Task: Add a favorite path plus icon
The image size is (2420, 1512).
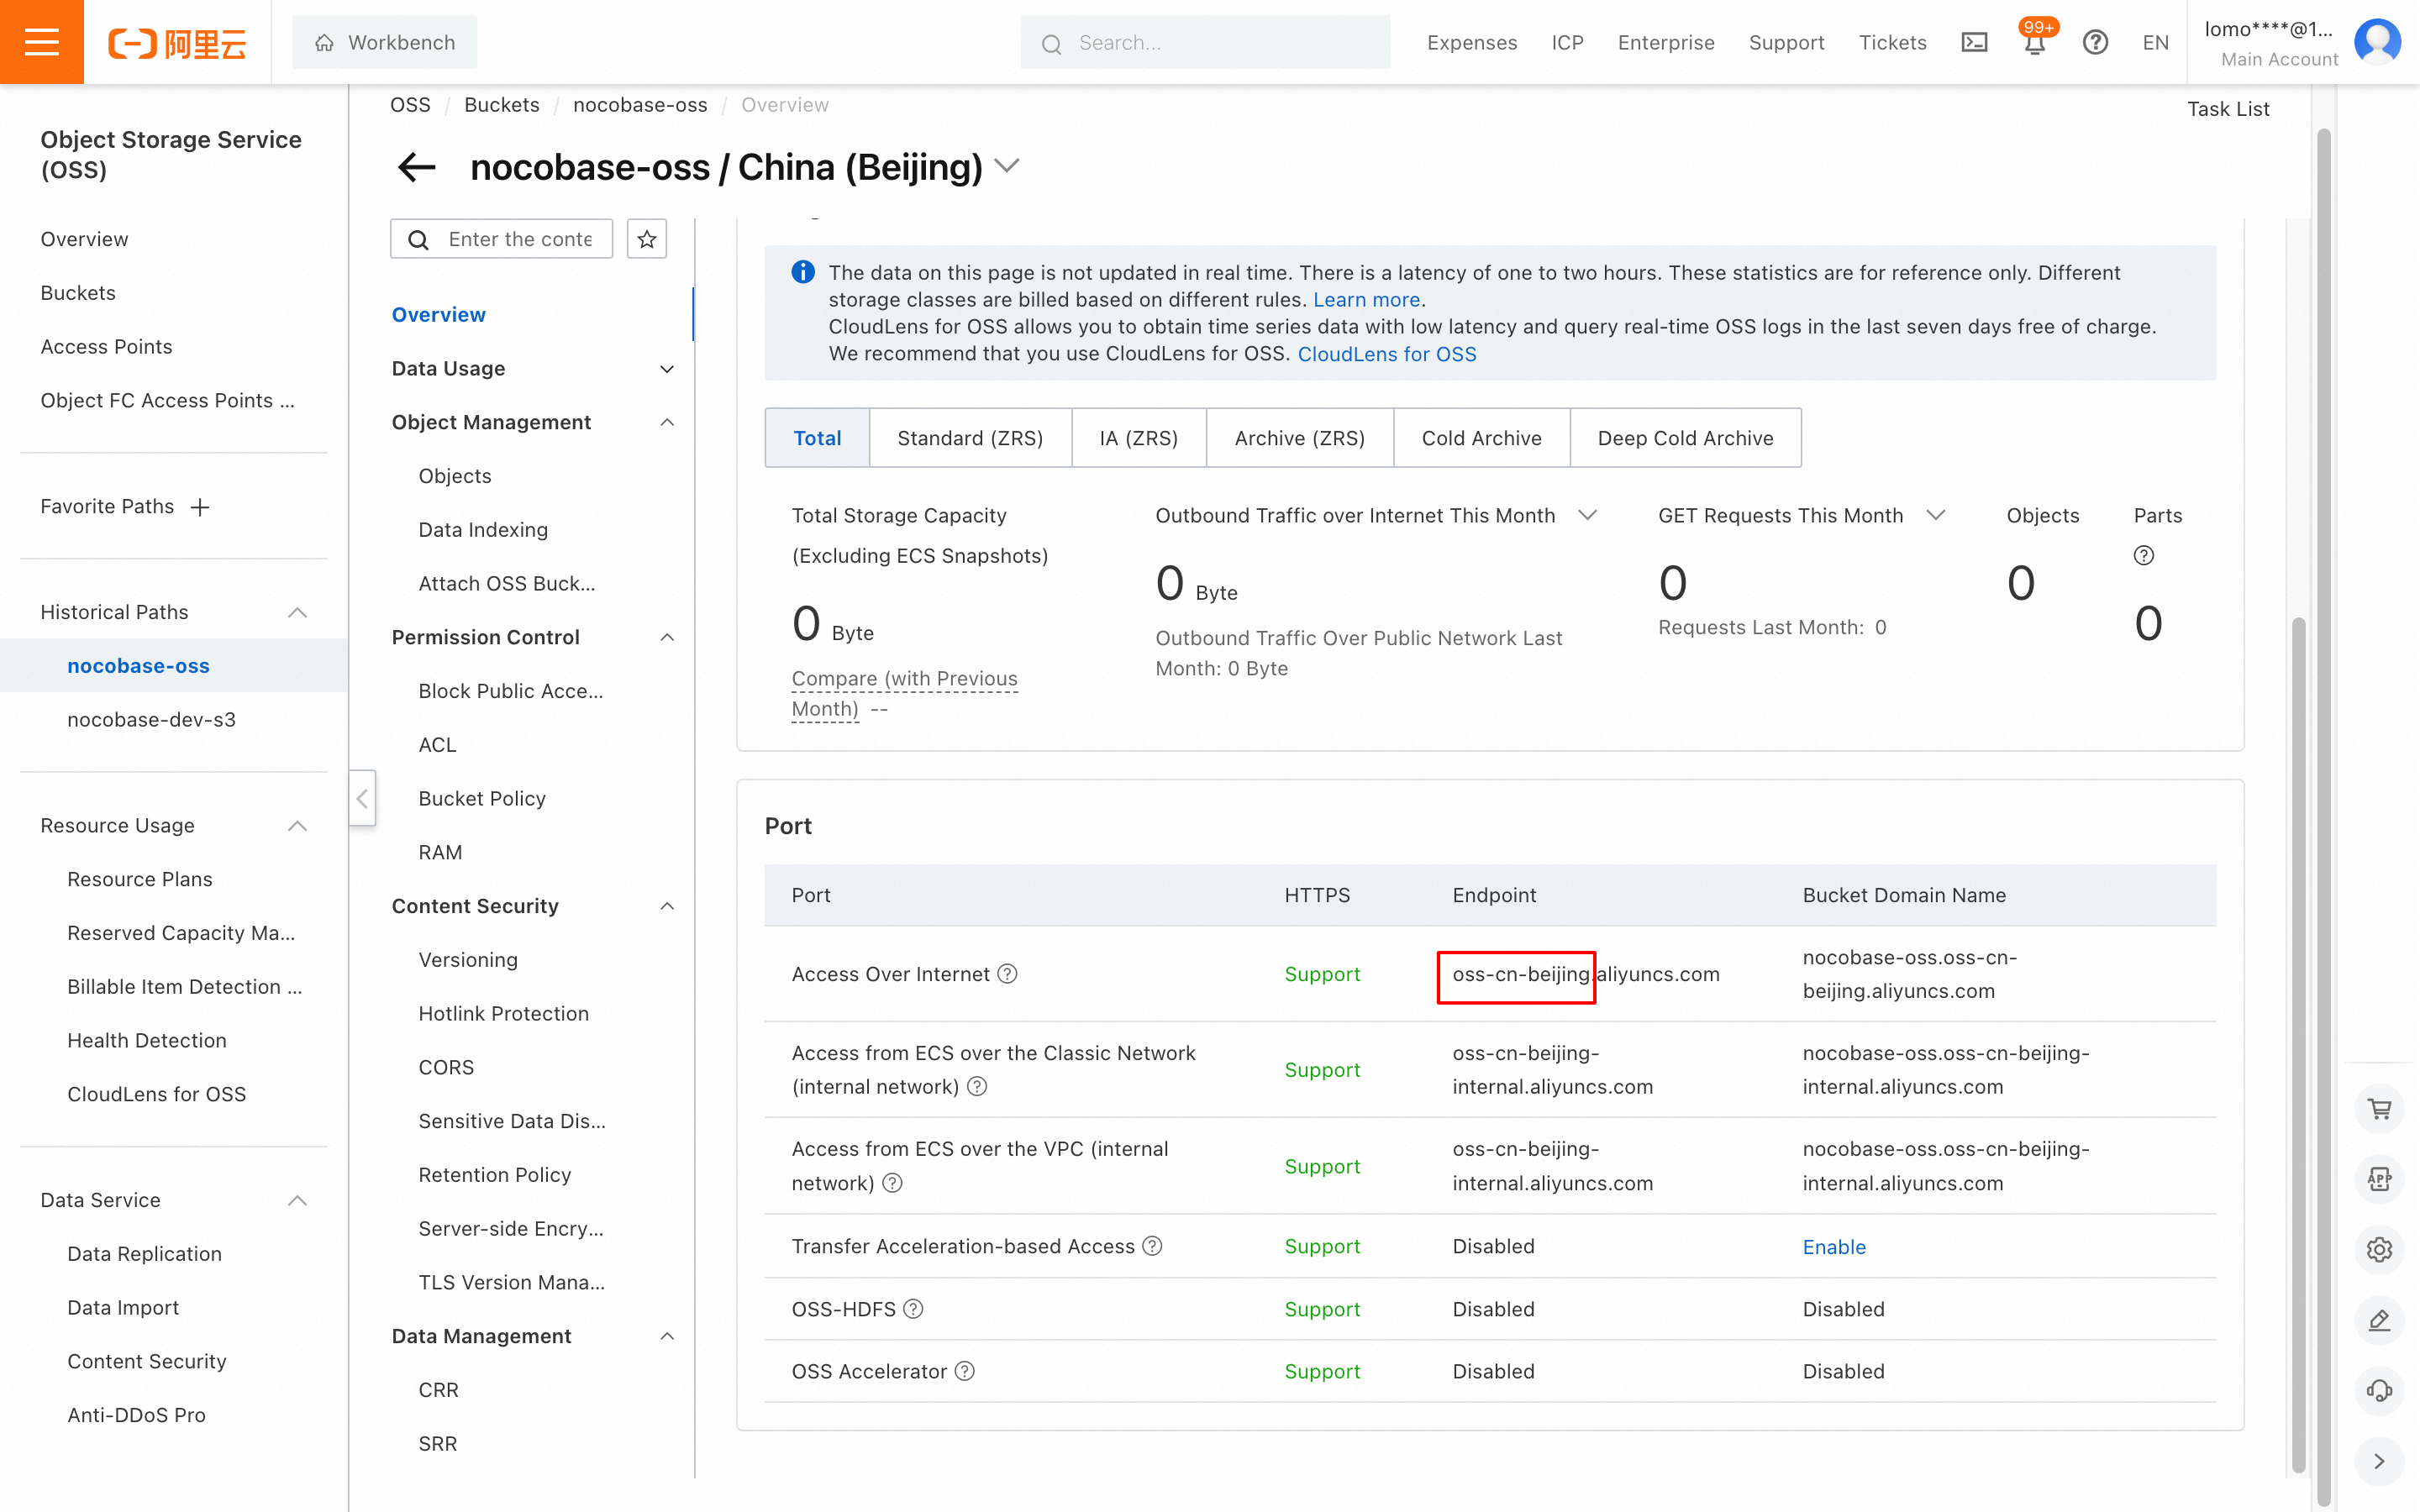Action: click(200, 507)
